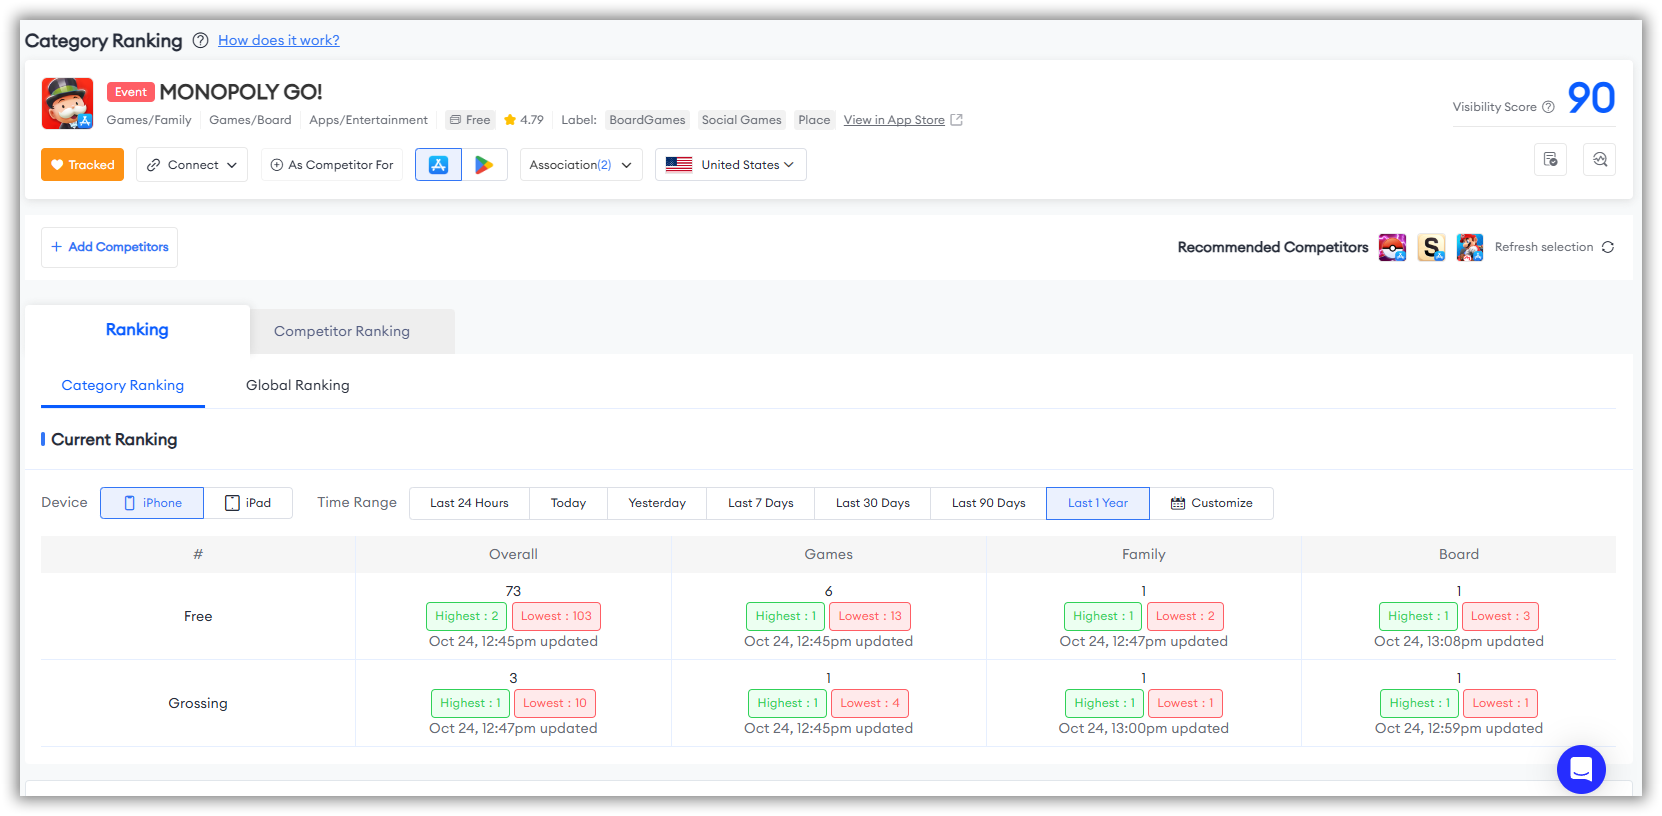Click the 4.79 star rating
Screen dimensions: 1662x816
[x=524, y=120]
